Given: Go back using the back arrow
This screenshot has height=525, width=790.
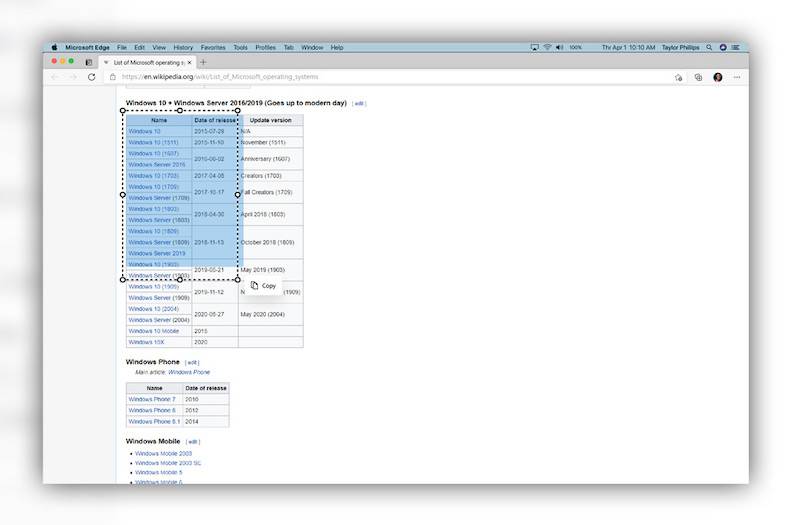Looking at the screenshot, I should [x=55, y=77].
